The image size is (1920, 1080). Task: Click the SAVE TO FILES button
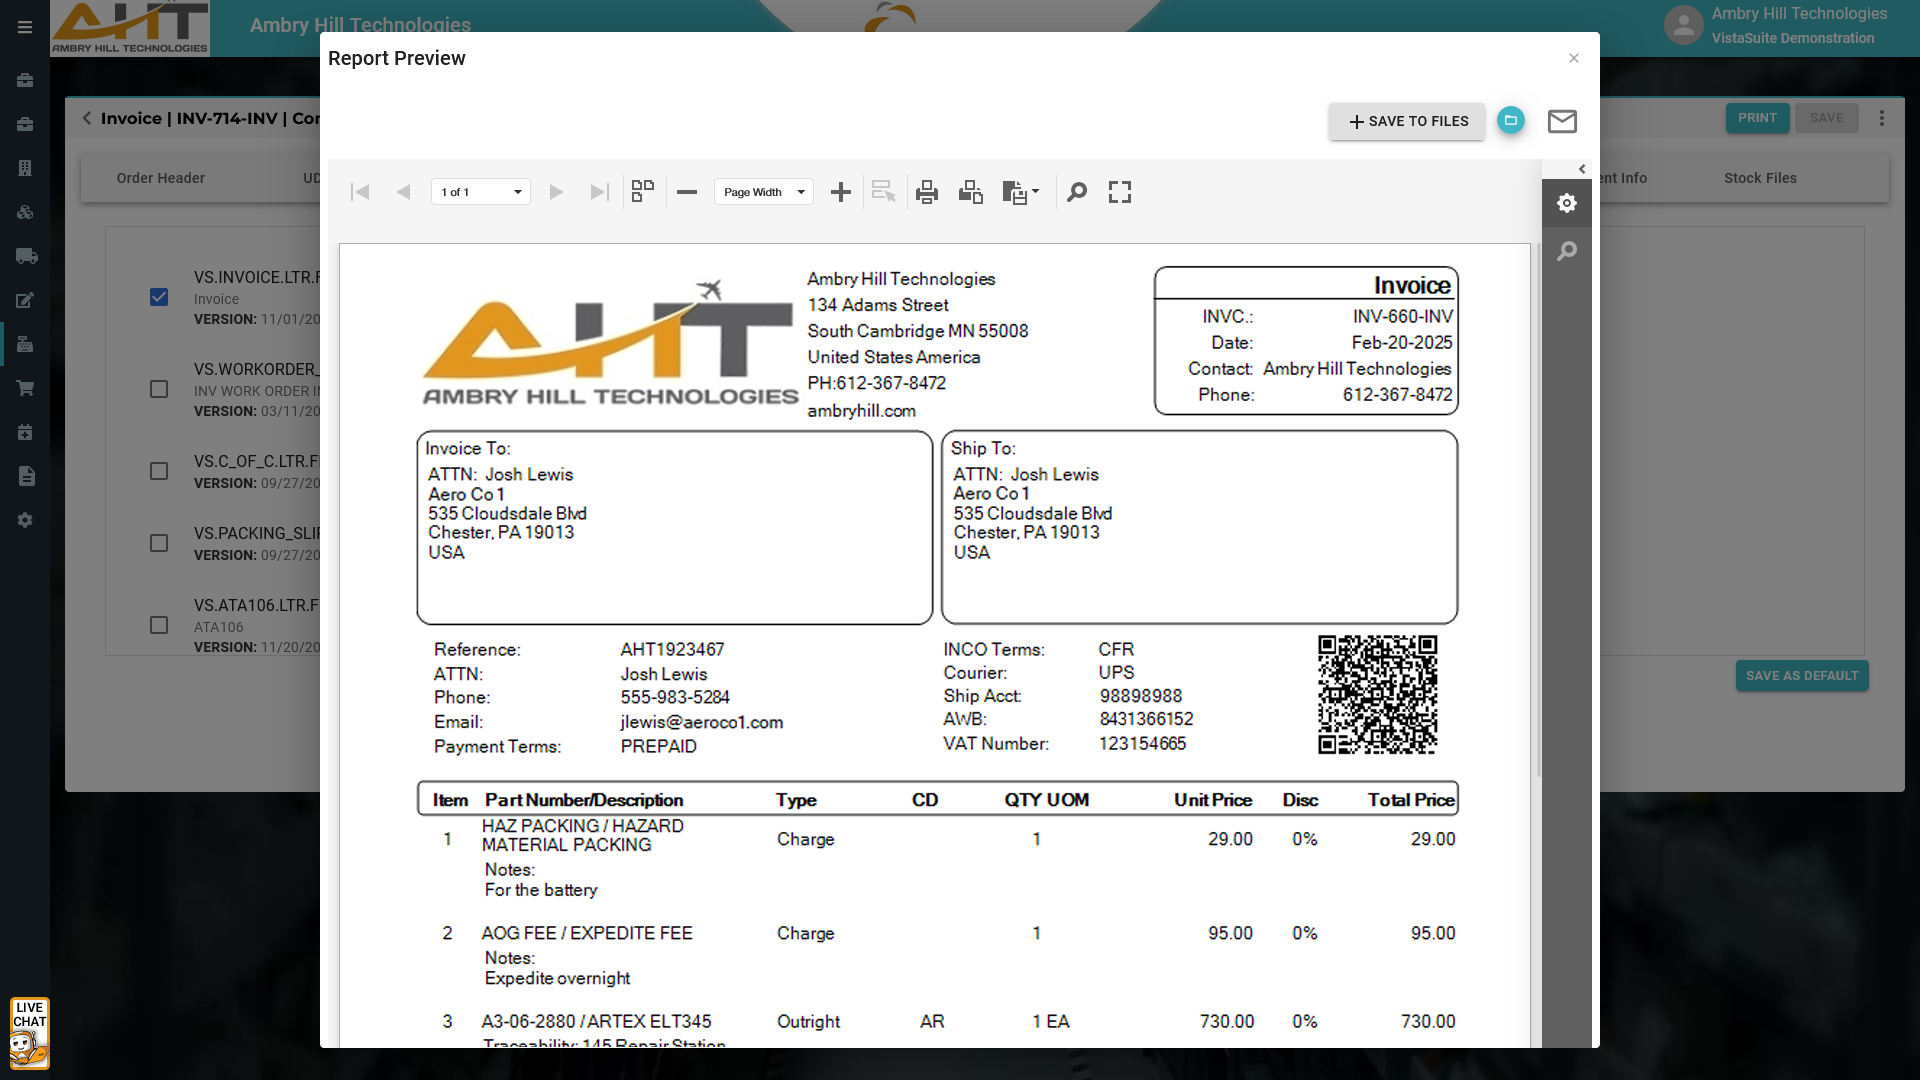(x=1407, y=121)
